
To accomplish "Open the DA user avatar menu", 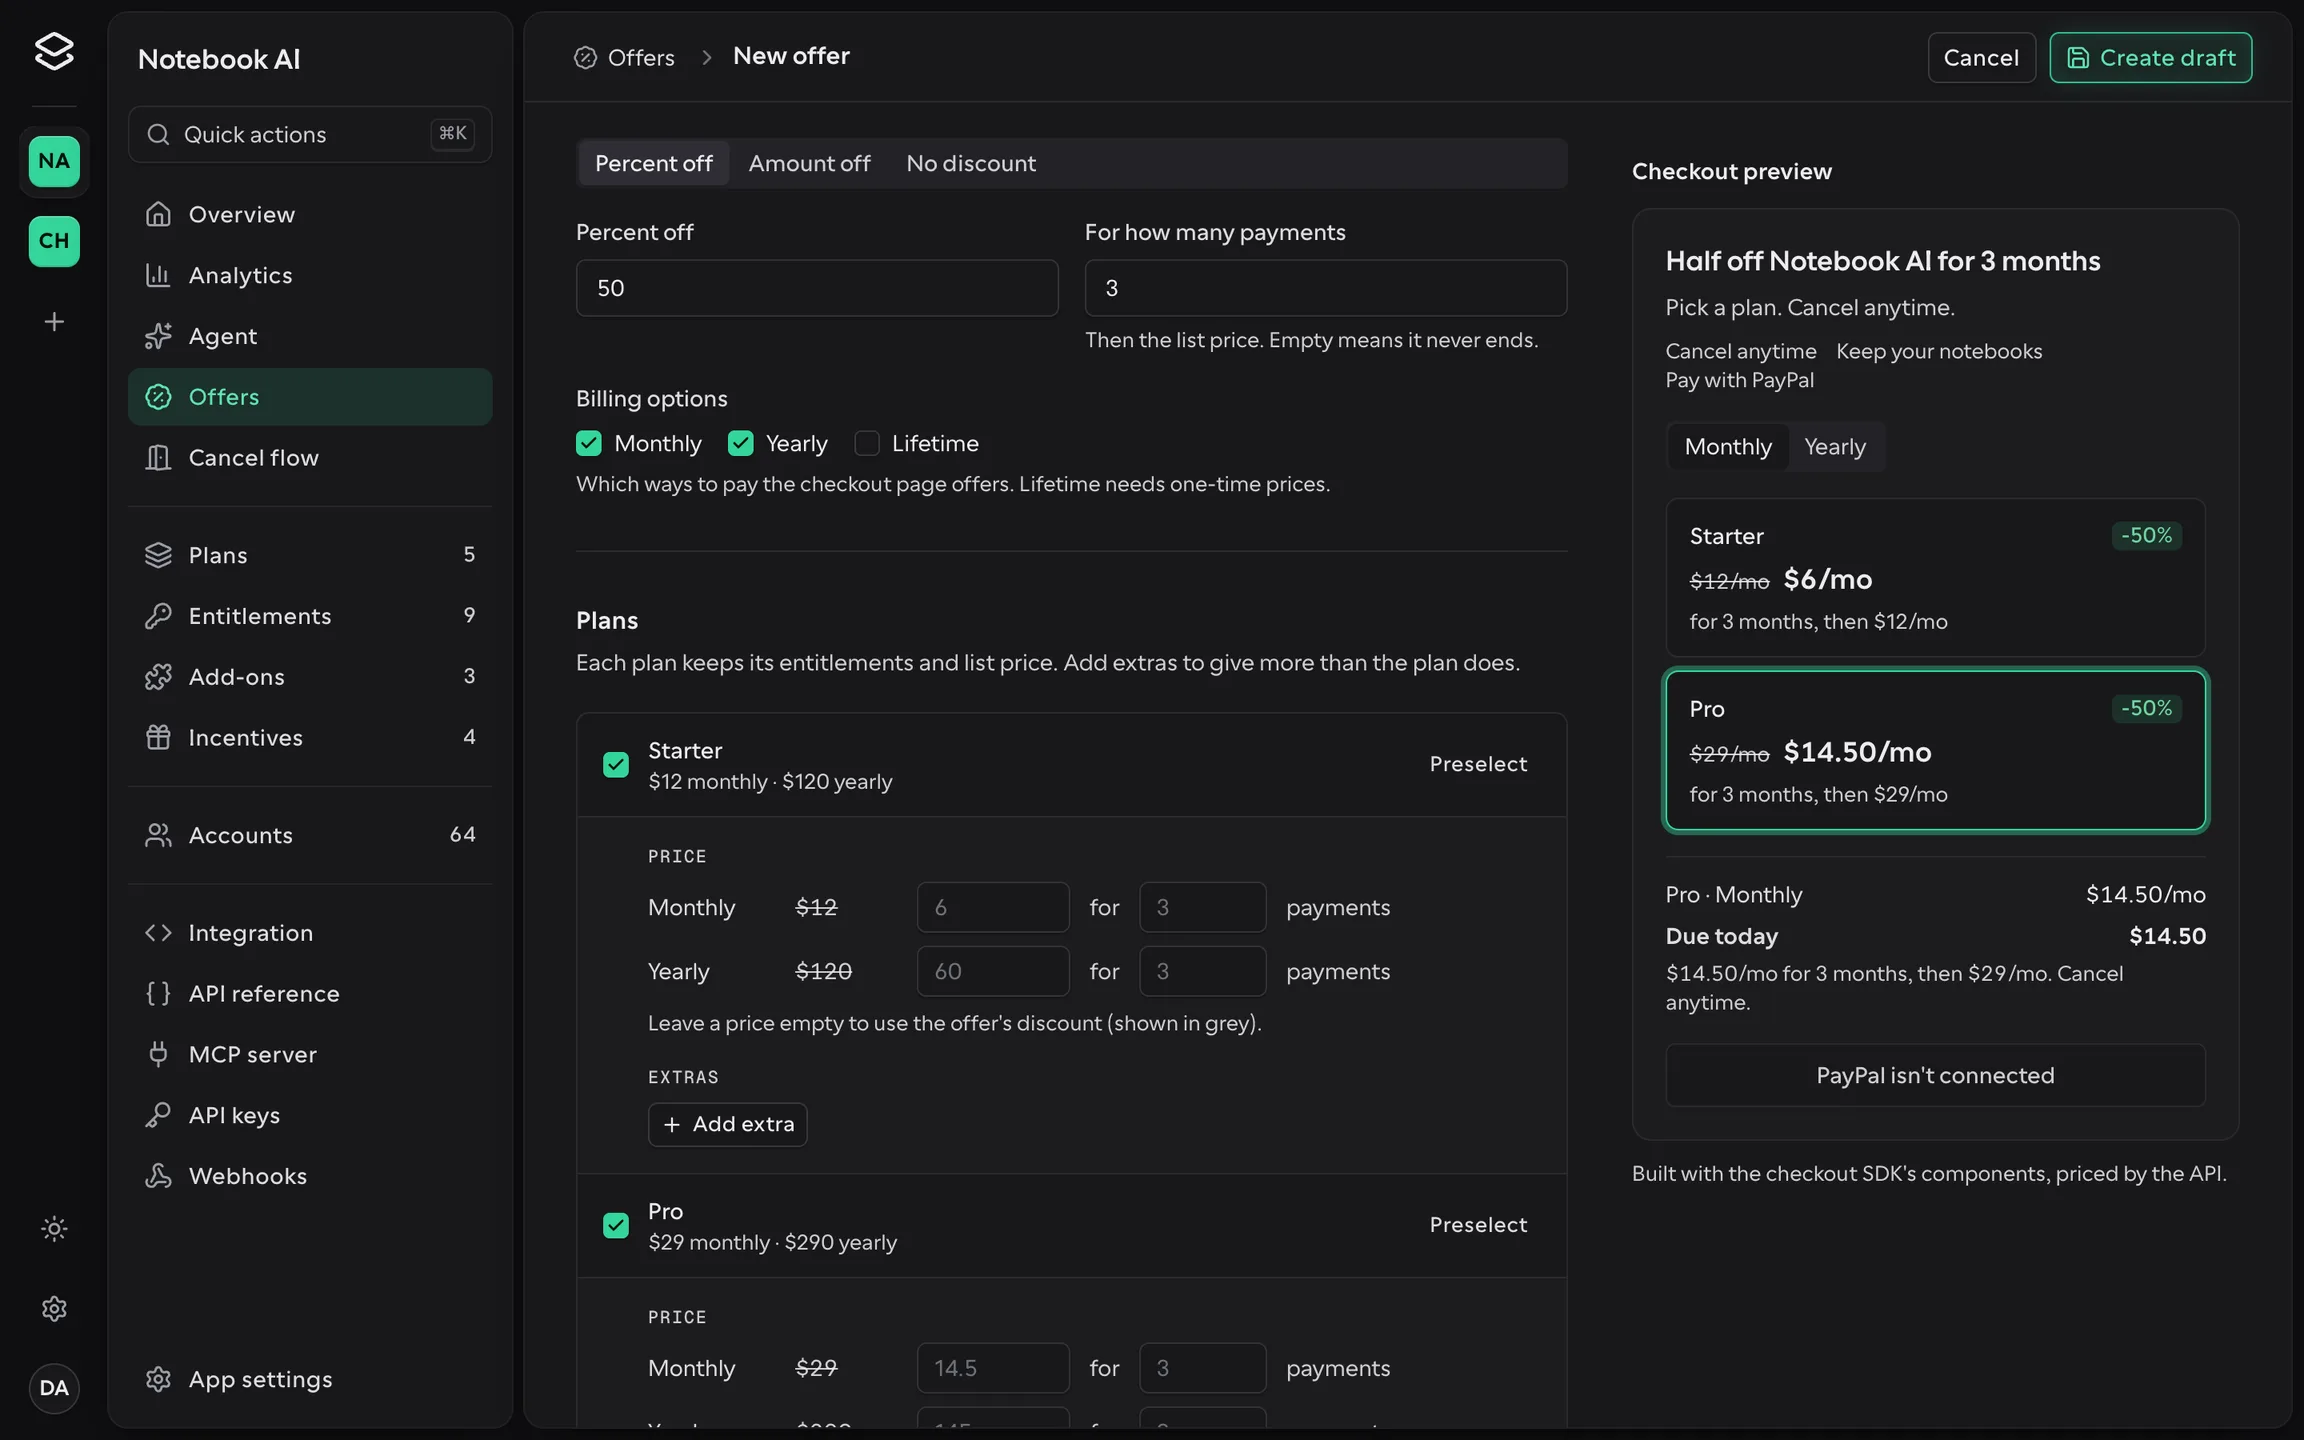I will 54,1388.
